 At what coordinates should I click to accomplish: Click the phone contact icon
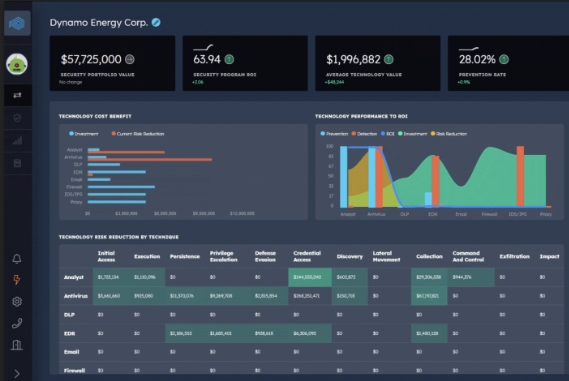tap(17, 323)
